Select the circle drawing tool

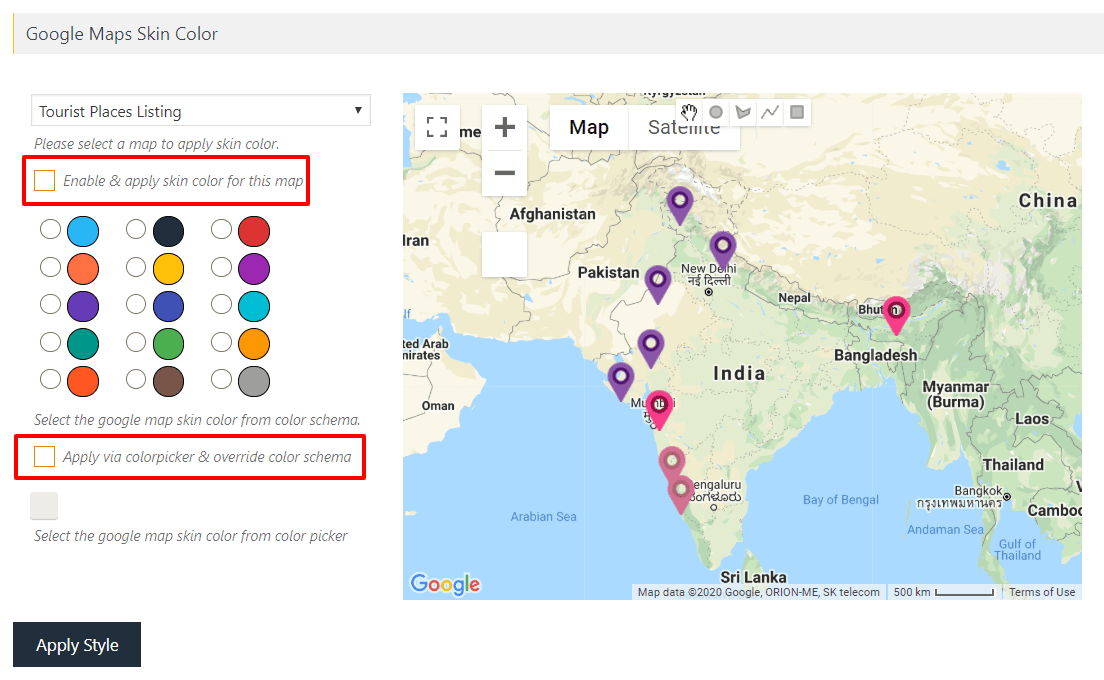[716, 112]
